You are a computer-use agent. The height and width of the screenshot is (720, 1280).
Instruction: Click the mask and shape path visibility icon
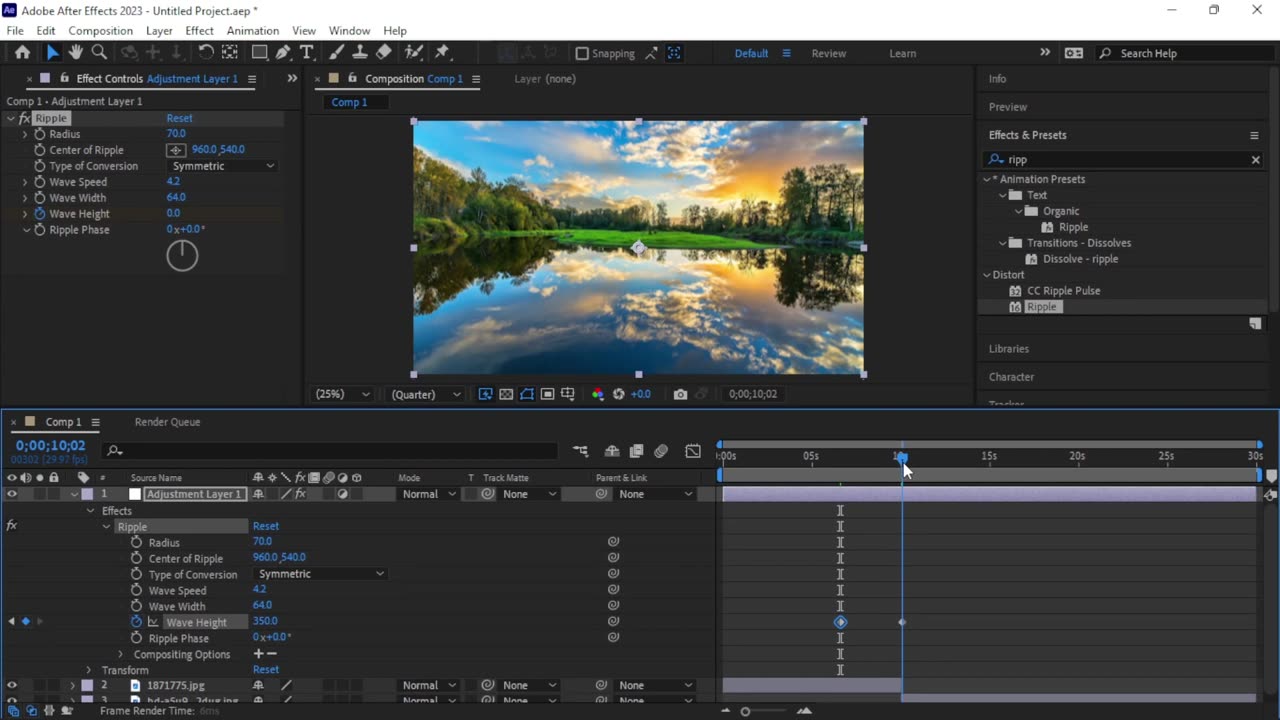coord(527,394)
